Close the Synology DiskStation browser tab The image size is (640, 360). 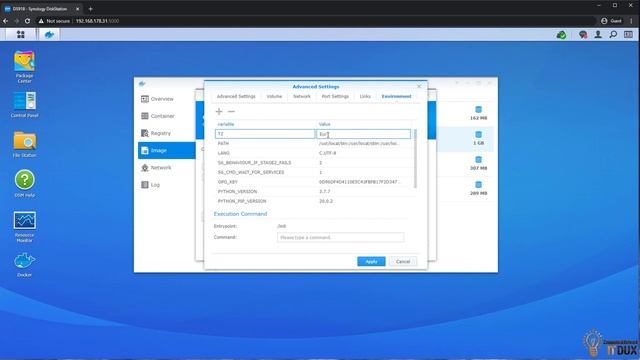78,9
